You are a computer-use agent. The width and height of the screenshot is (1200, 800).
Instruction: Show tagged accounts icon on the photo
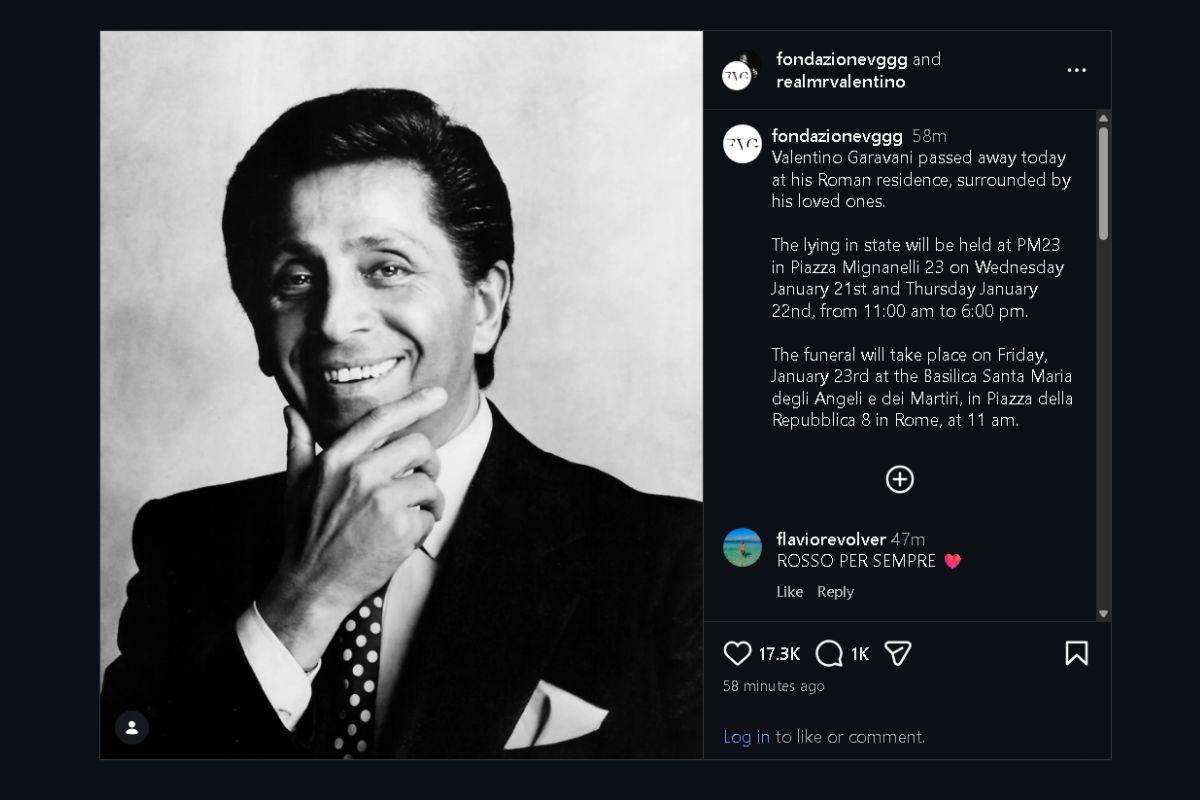point(131,728)
